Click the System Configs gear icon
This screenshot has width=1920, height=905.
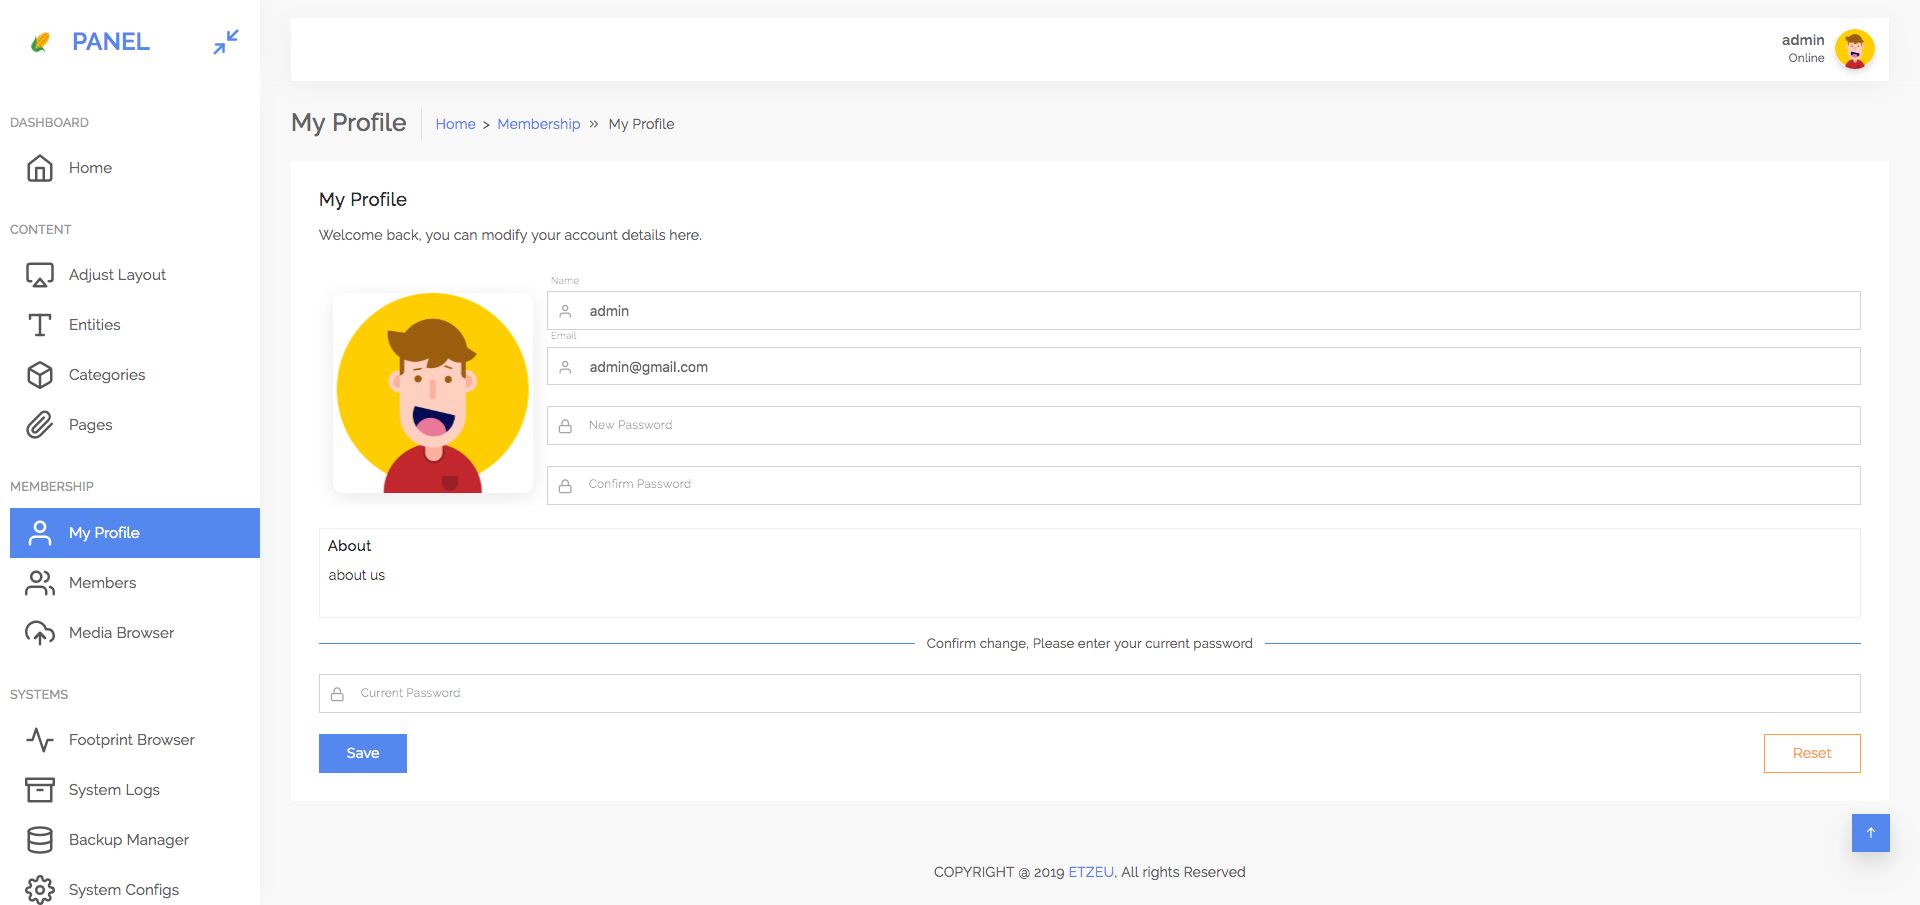[x=40, y=889]
